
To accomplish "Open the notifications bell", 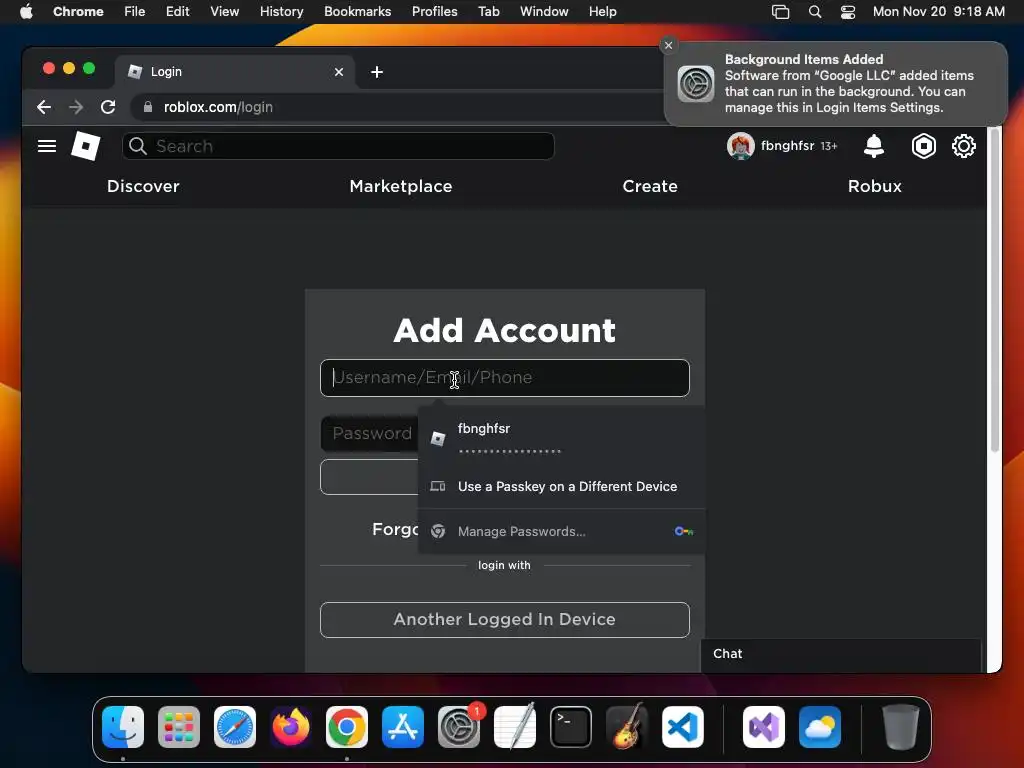I will [x=873, y=146].
